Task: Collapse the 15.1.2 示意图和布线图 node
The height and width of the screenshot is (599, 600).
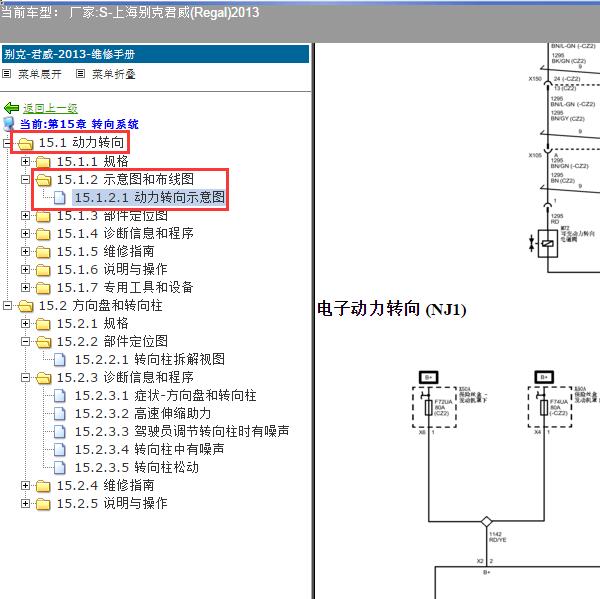Action: [x=25, y=180]
